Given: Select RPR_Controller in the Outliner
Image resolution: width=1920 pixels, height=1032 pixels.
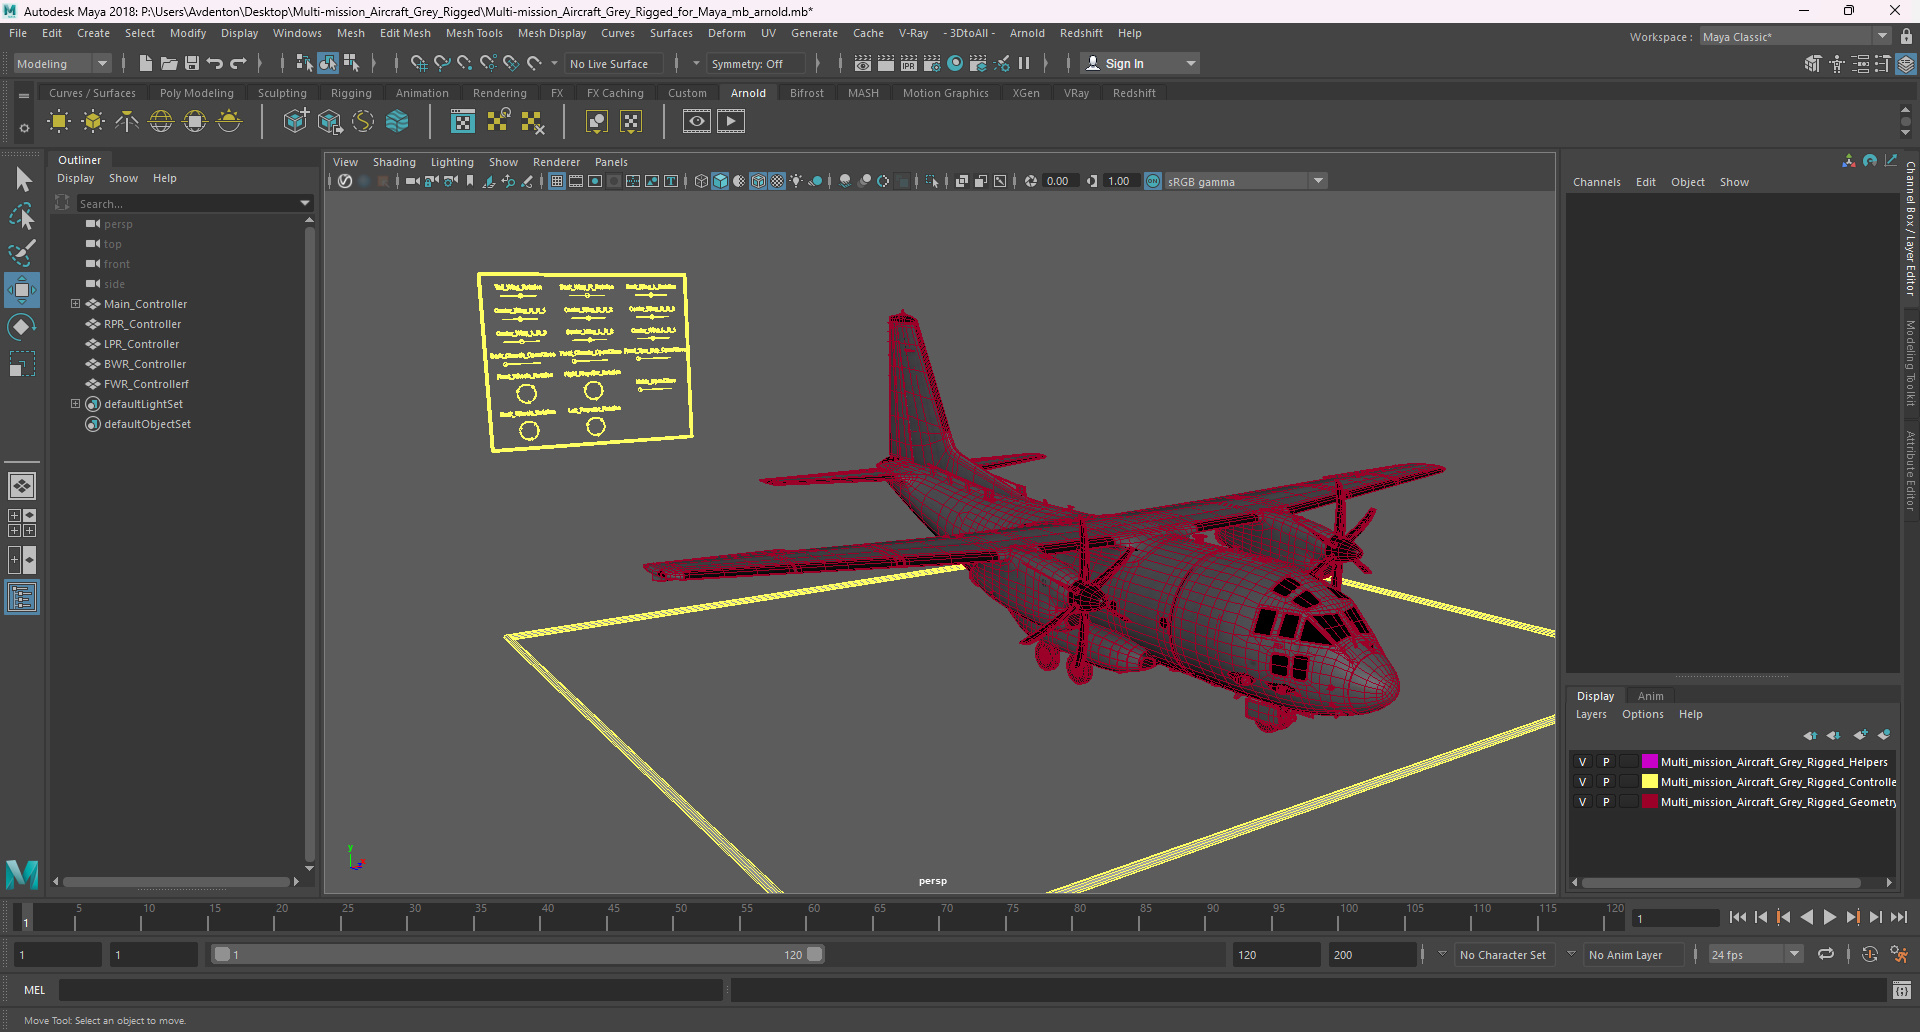Looking at the screenshot, I should (142, 324).
